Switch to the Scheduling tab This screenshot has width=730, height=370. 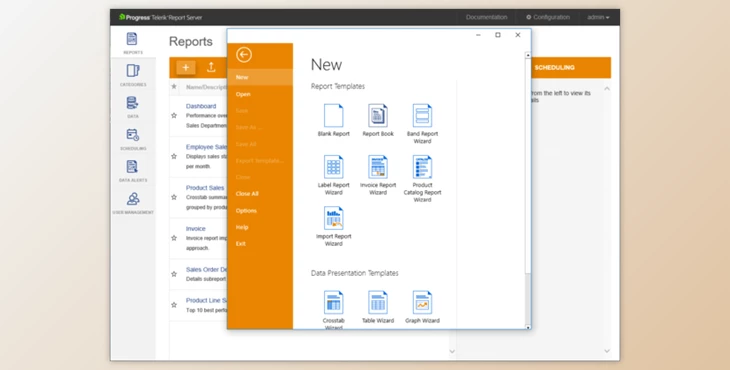(x=554, y=67)
